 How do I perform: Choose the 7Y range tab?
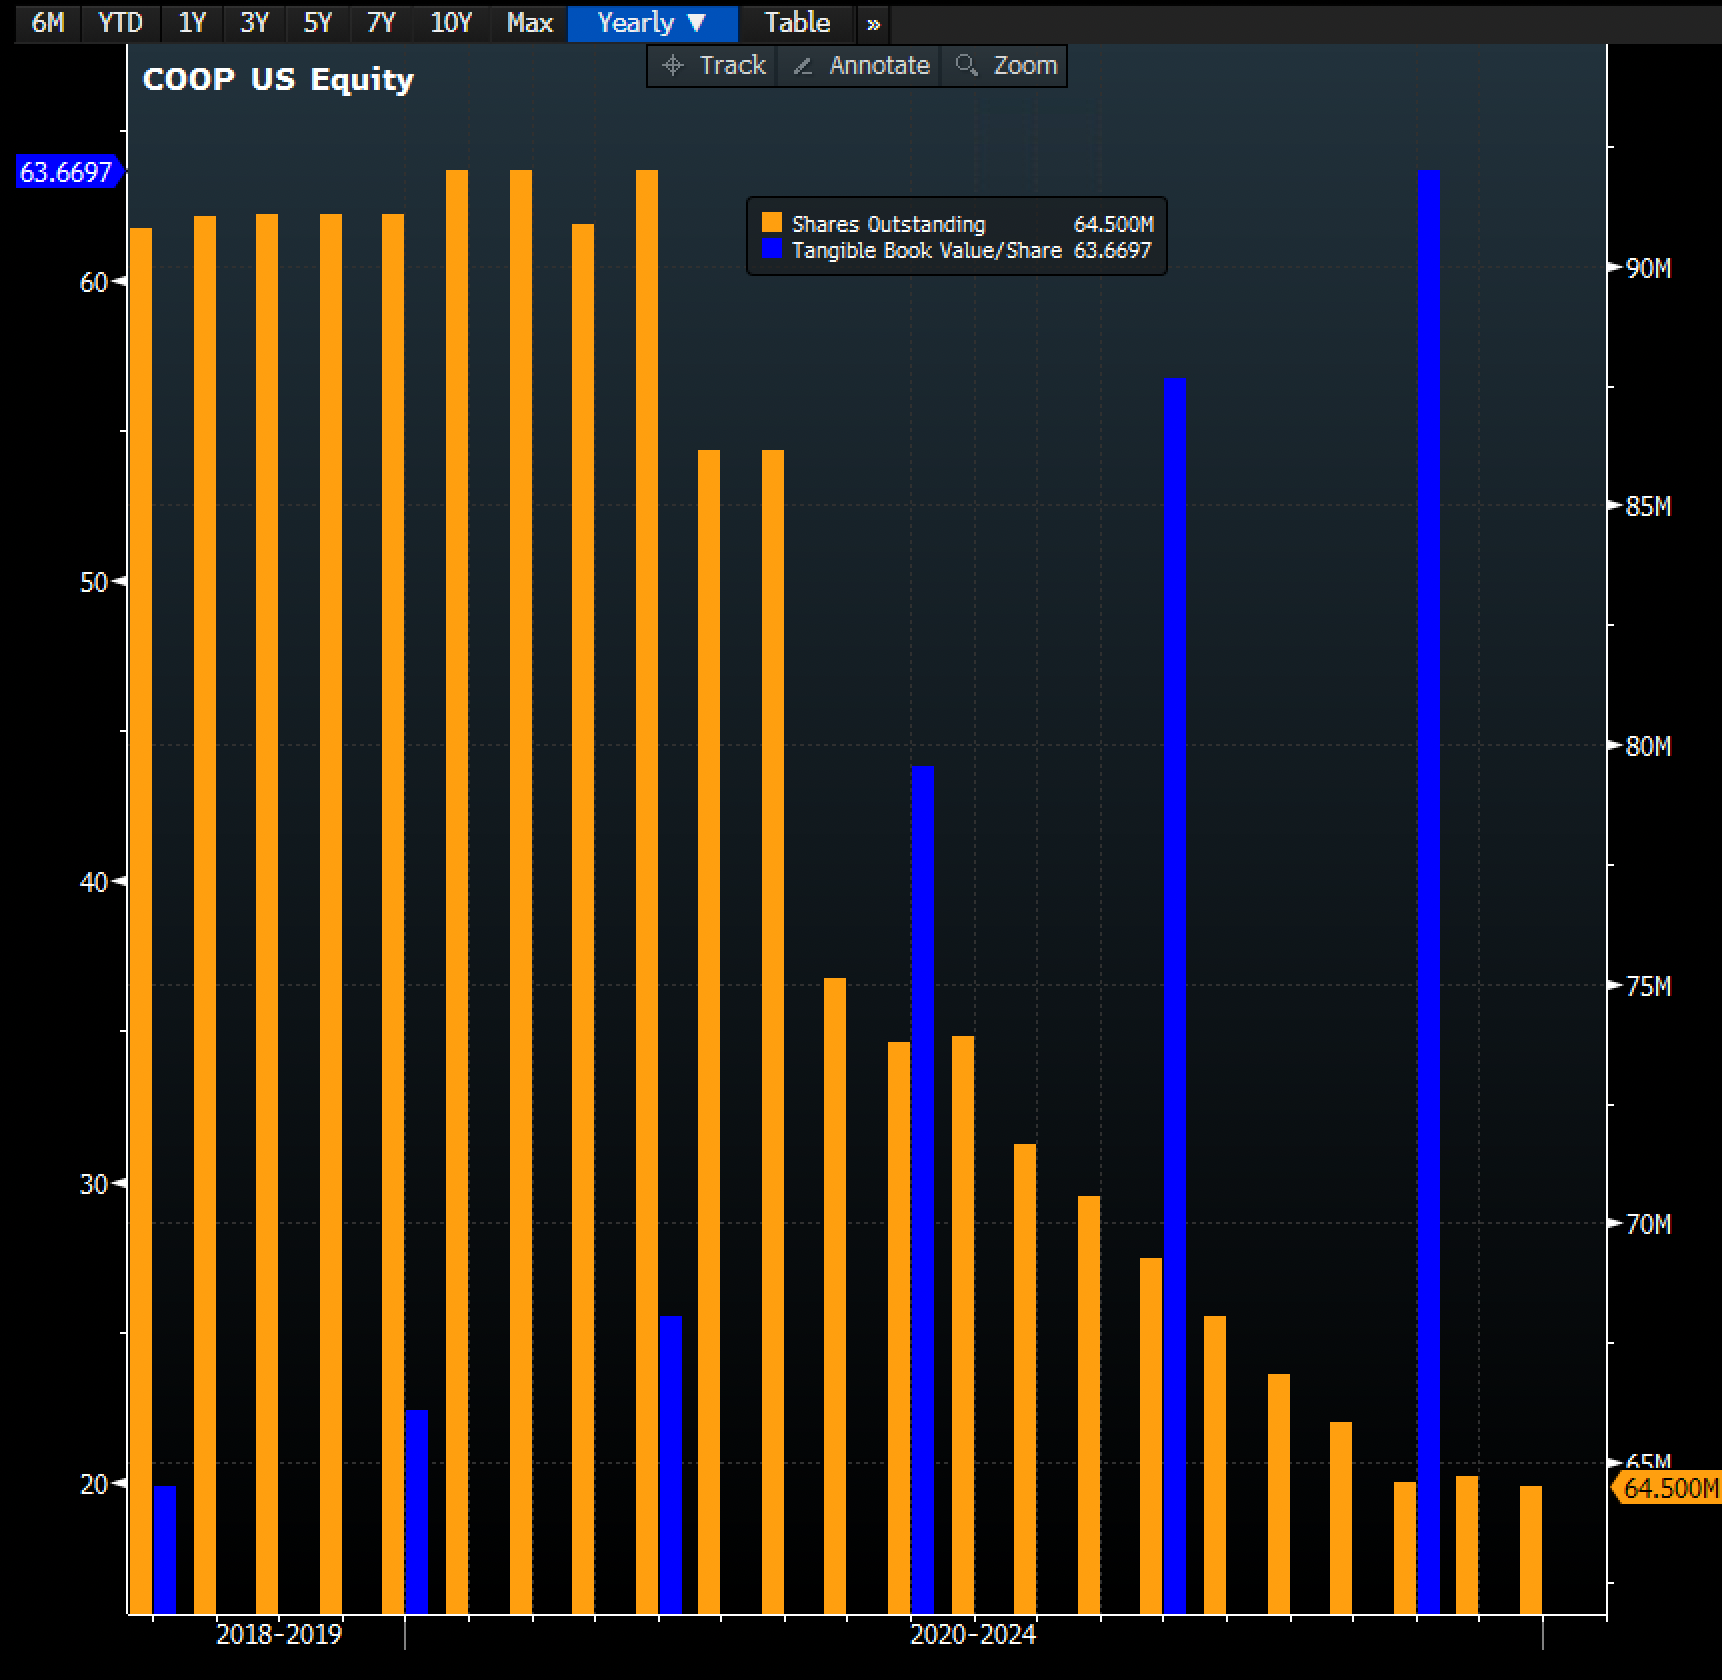[x=381, y=22]
